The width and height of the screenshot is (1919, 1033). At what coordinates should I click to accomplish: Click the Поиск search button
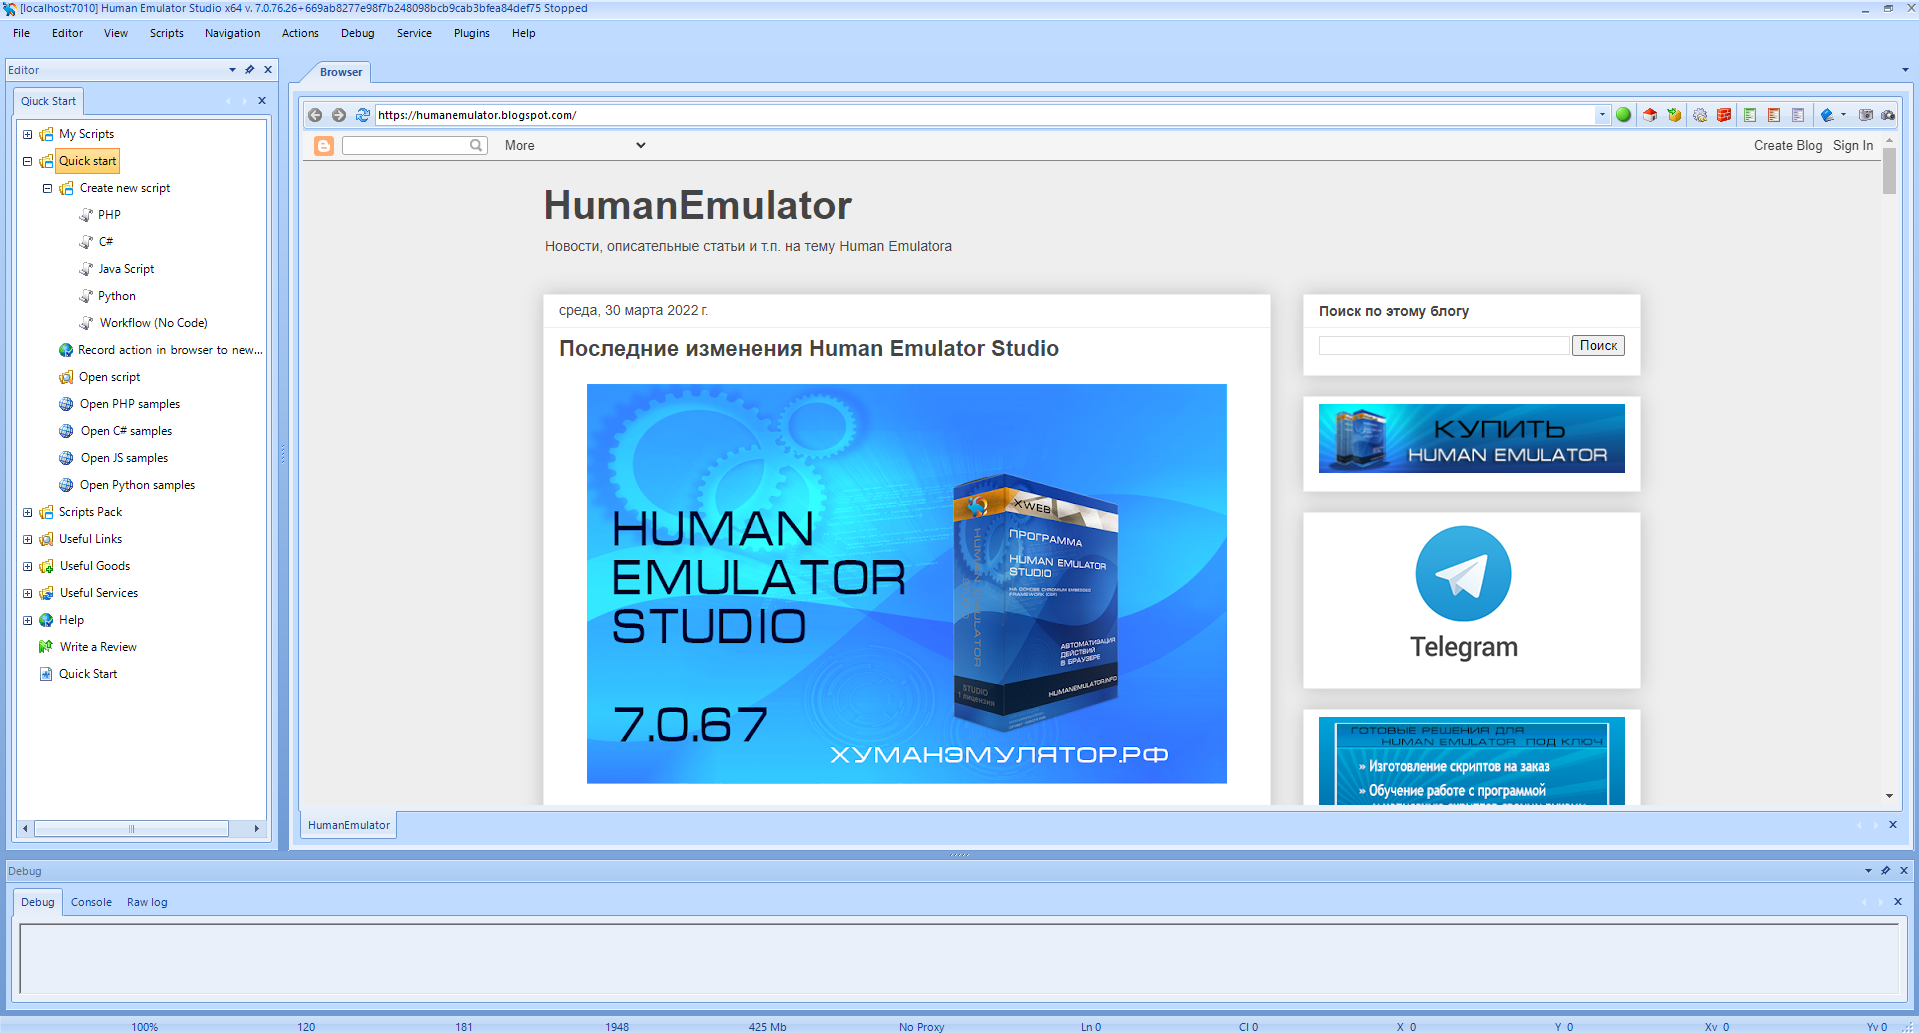tap(1597, 344)
